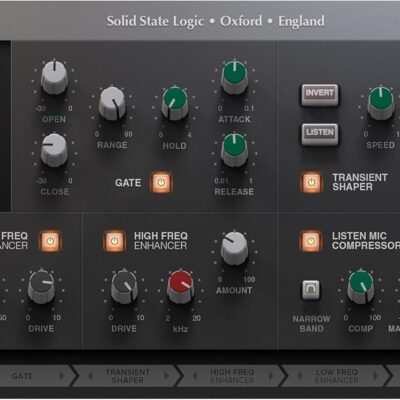Toggle the GATE power button
Image resolution: width=400 pixels, height=400 pixels.
(161, 182)
